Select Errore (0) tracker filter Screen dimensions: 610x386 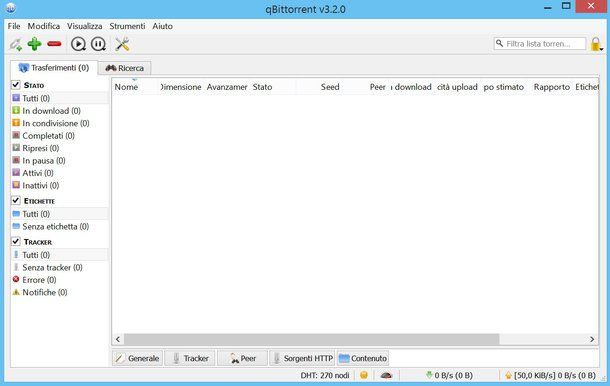coord(60,280)
